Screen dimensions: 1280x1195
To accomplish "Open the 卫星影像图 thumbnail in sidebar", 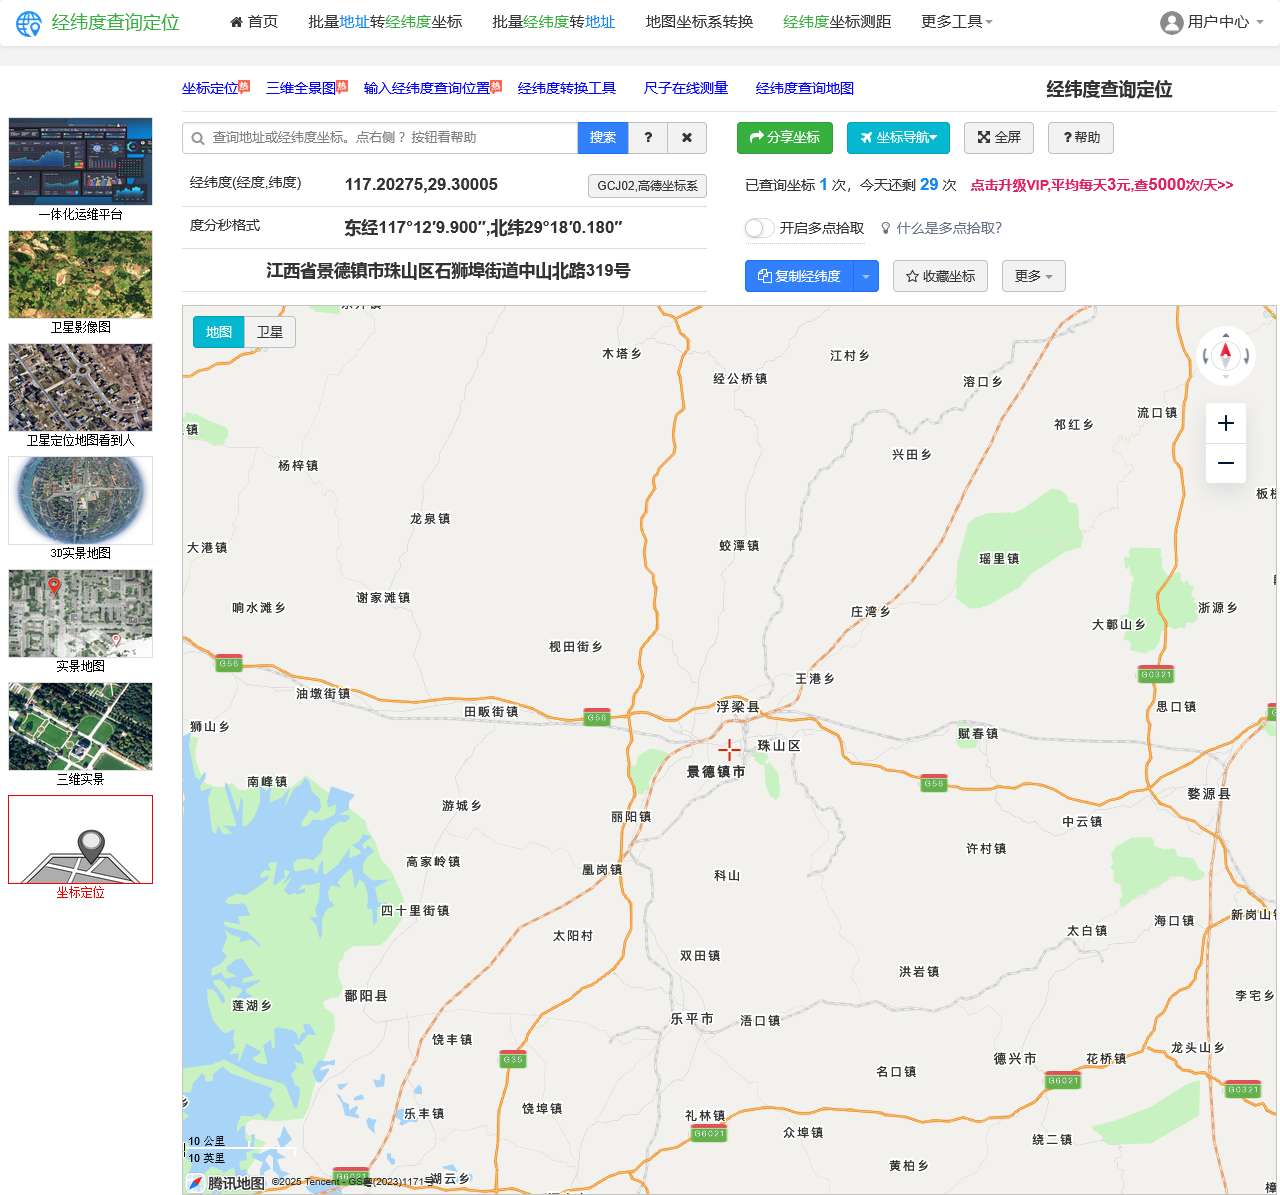I will (80, 275).
